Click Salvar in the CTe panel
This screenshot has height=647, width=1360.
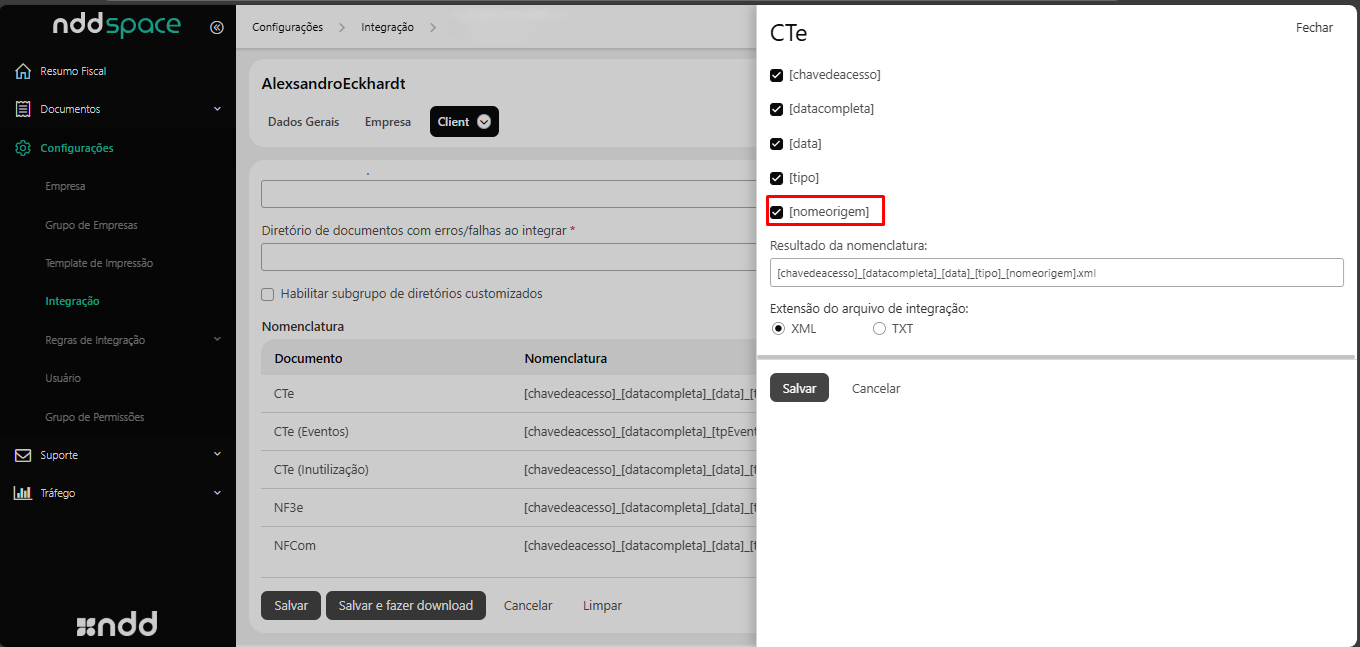click(x=799, y=388)
